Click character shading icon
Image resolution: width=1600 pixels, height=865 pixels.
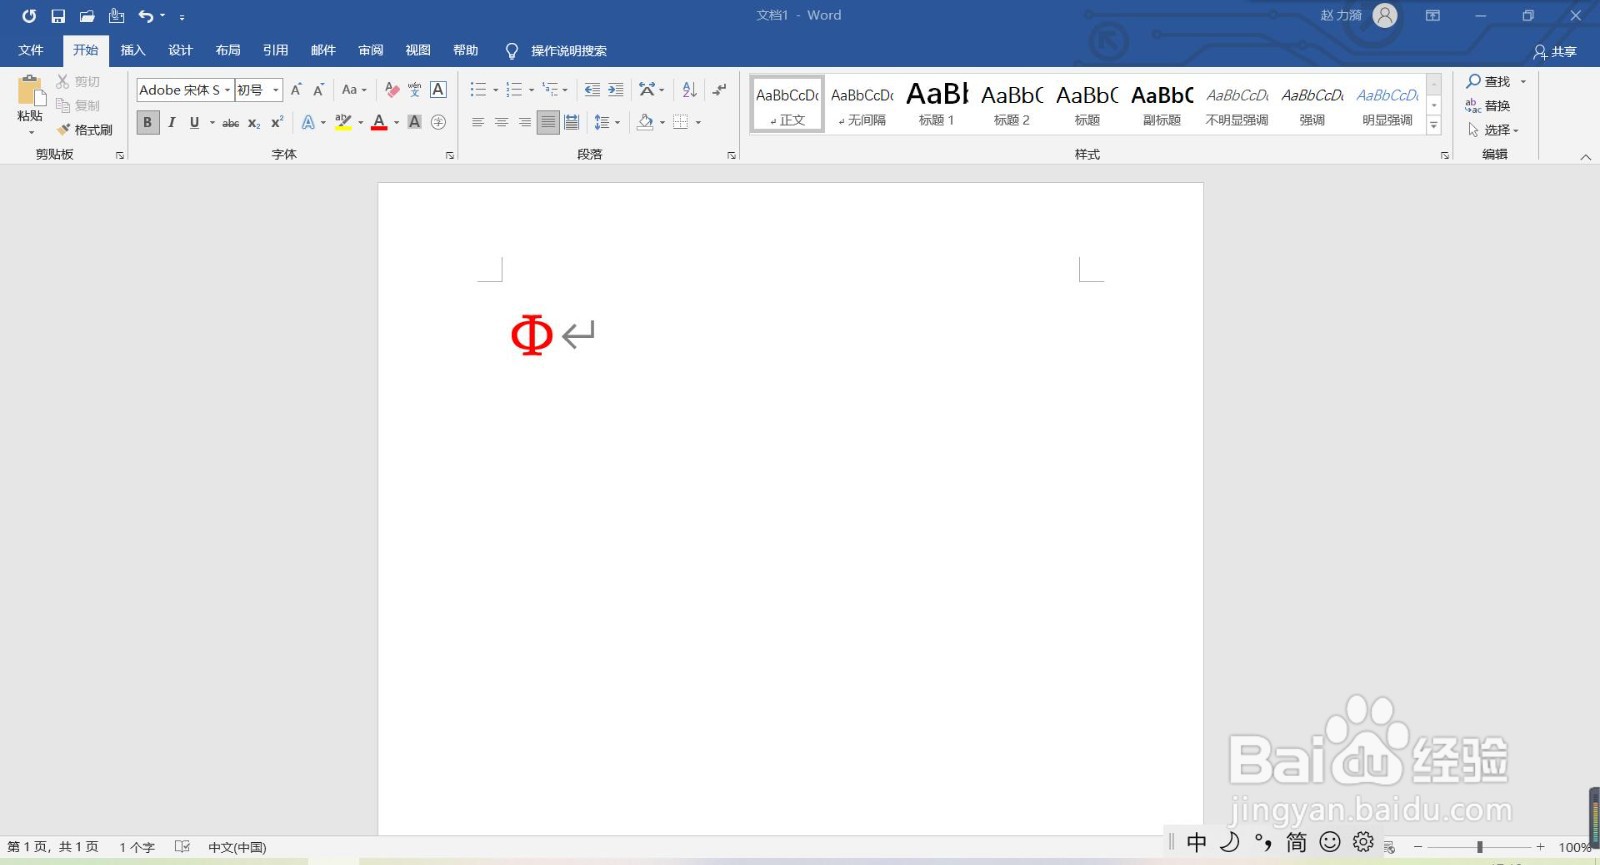point(414,123)
